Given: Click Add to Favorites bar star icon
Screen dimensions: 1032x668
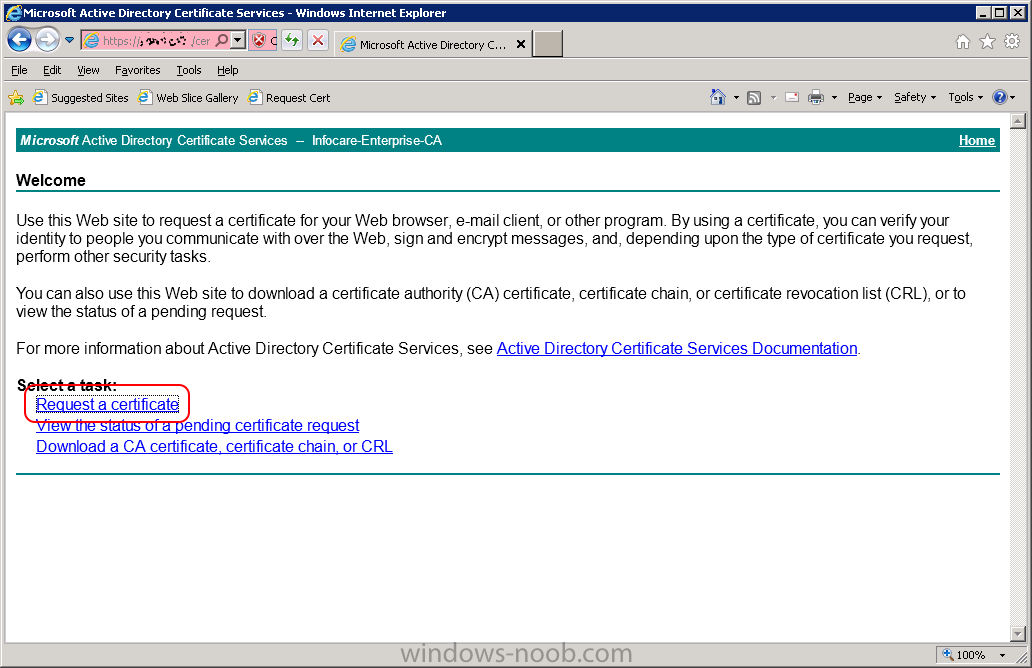Looking at the screenshot, I should [16, 98].
